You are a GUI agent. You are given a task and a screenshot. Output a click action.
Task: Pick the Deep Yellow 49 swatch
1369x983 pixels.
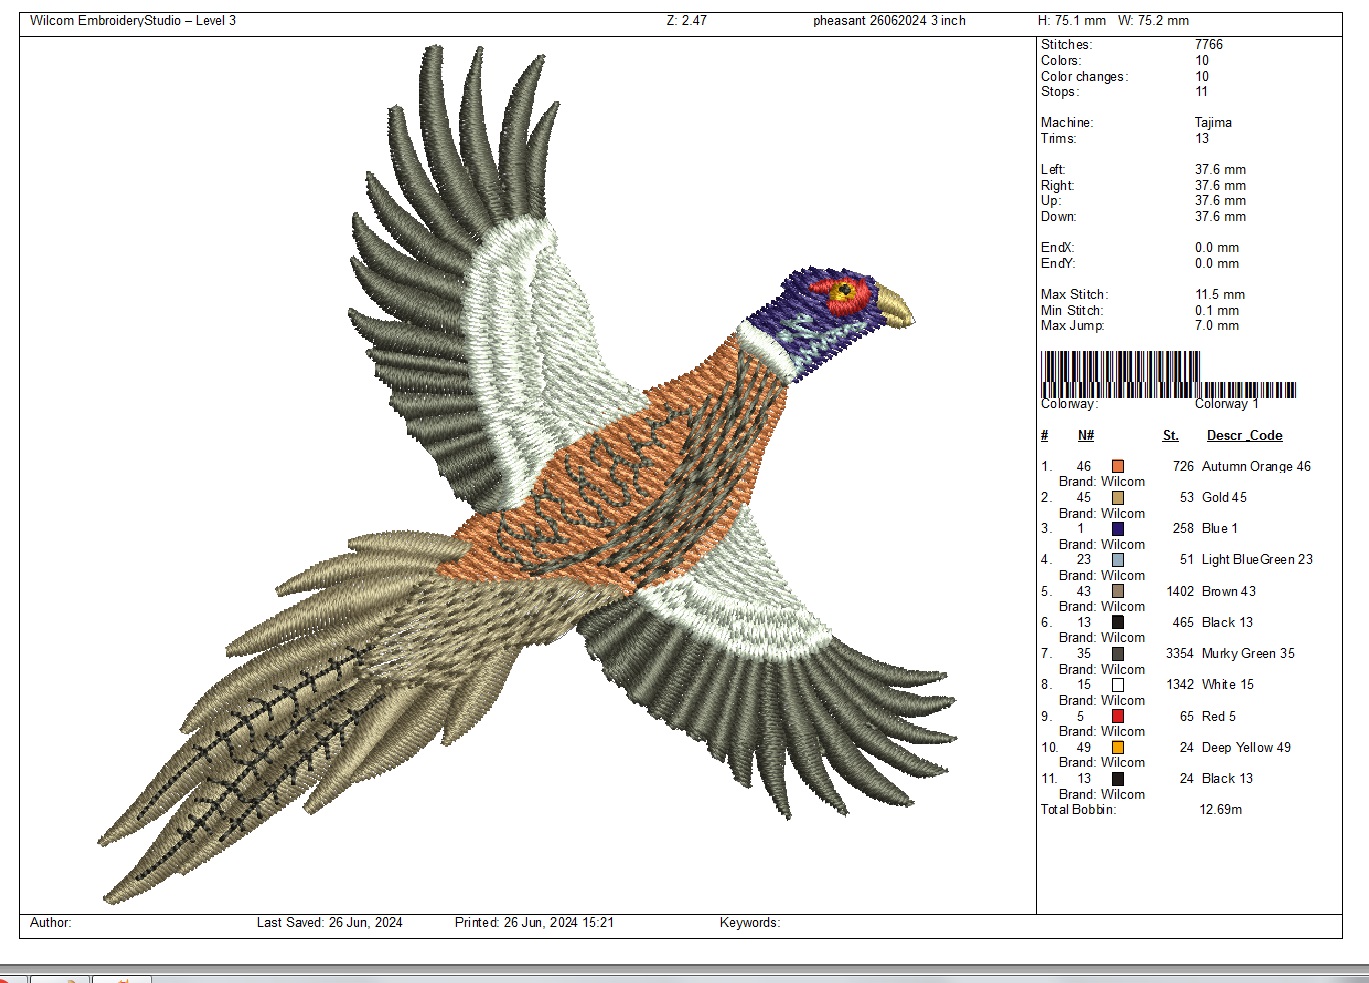pyautogui.click(x=1117, y=747)
